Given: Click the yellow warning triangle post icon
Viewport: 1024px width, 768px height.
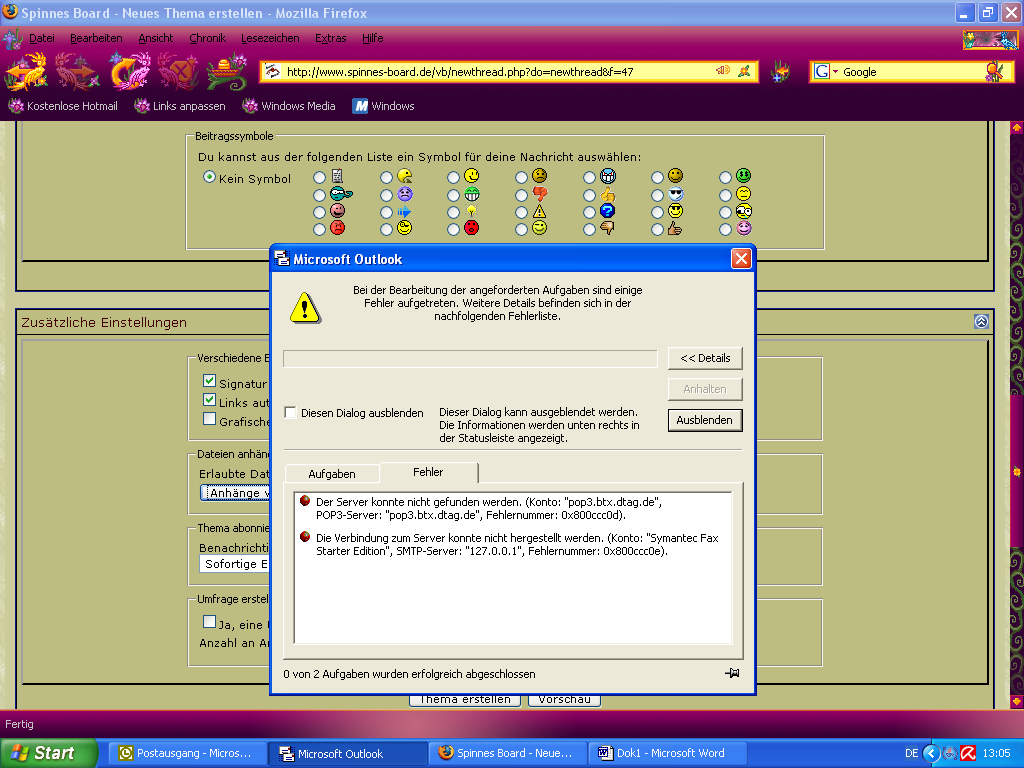Looking at the screenshot, I should coord(539,211).
